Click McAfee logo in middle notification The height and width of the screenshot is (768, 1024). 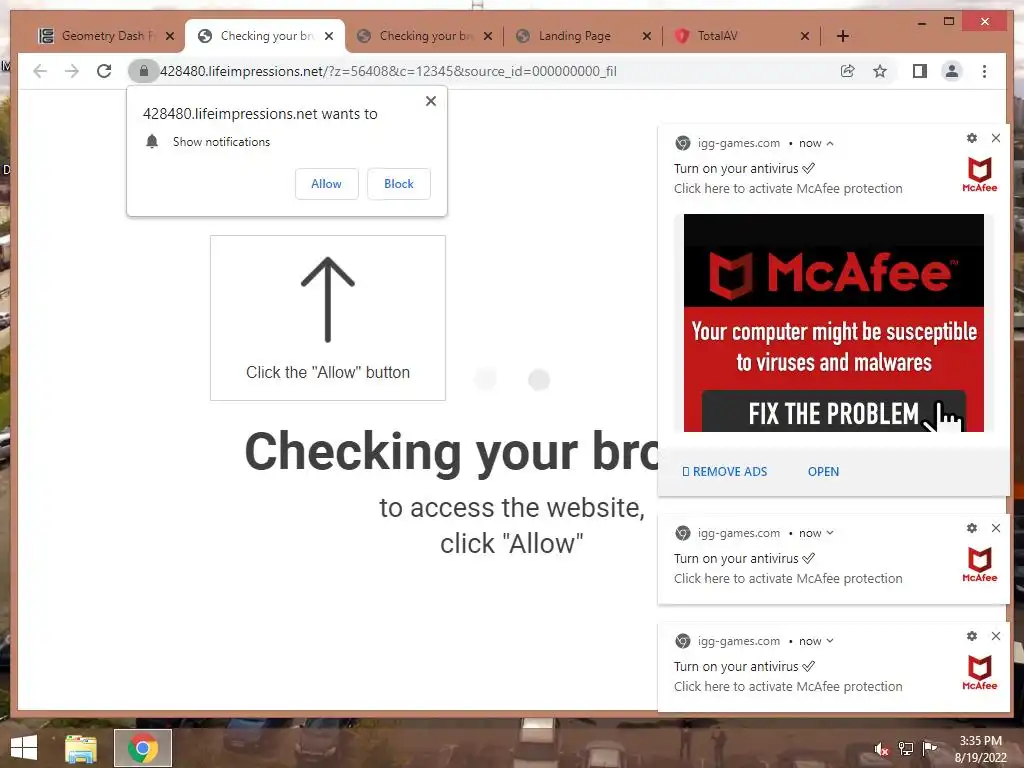tap(980, 564)
